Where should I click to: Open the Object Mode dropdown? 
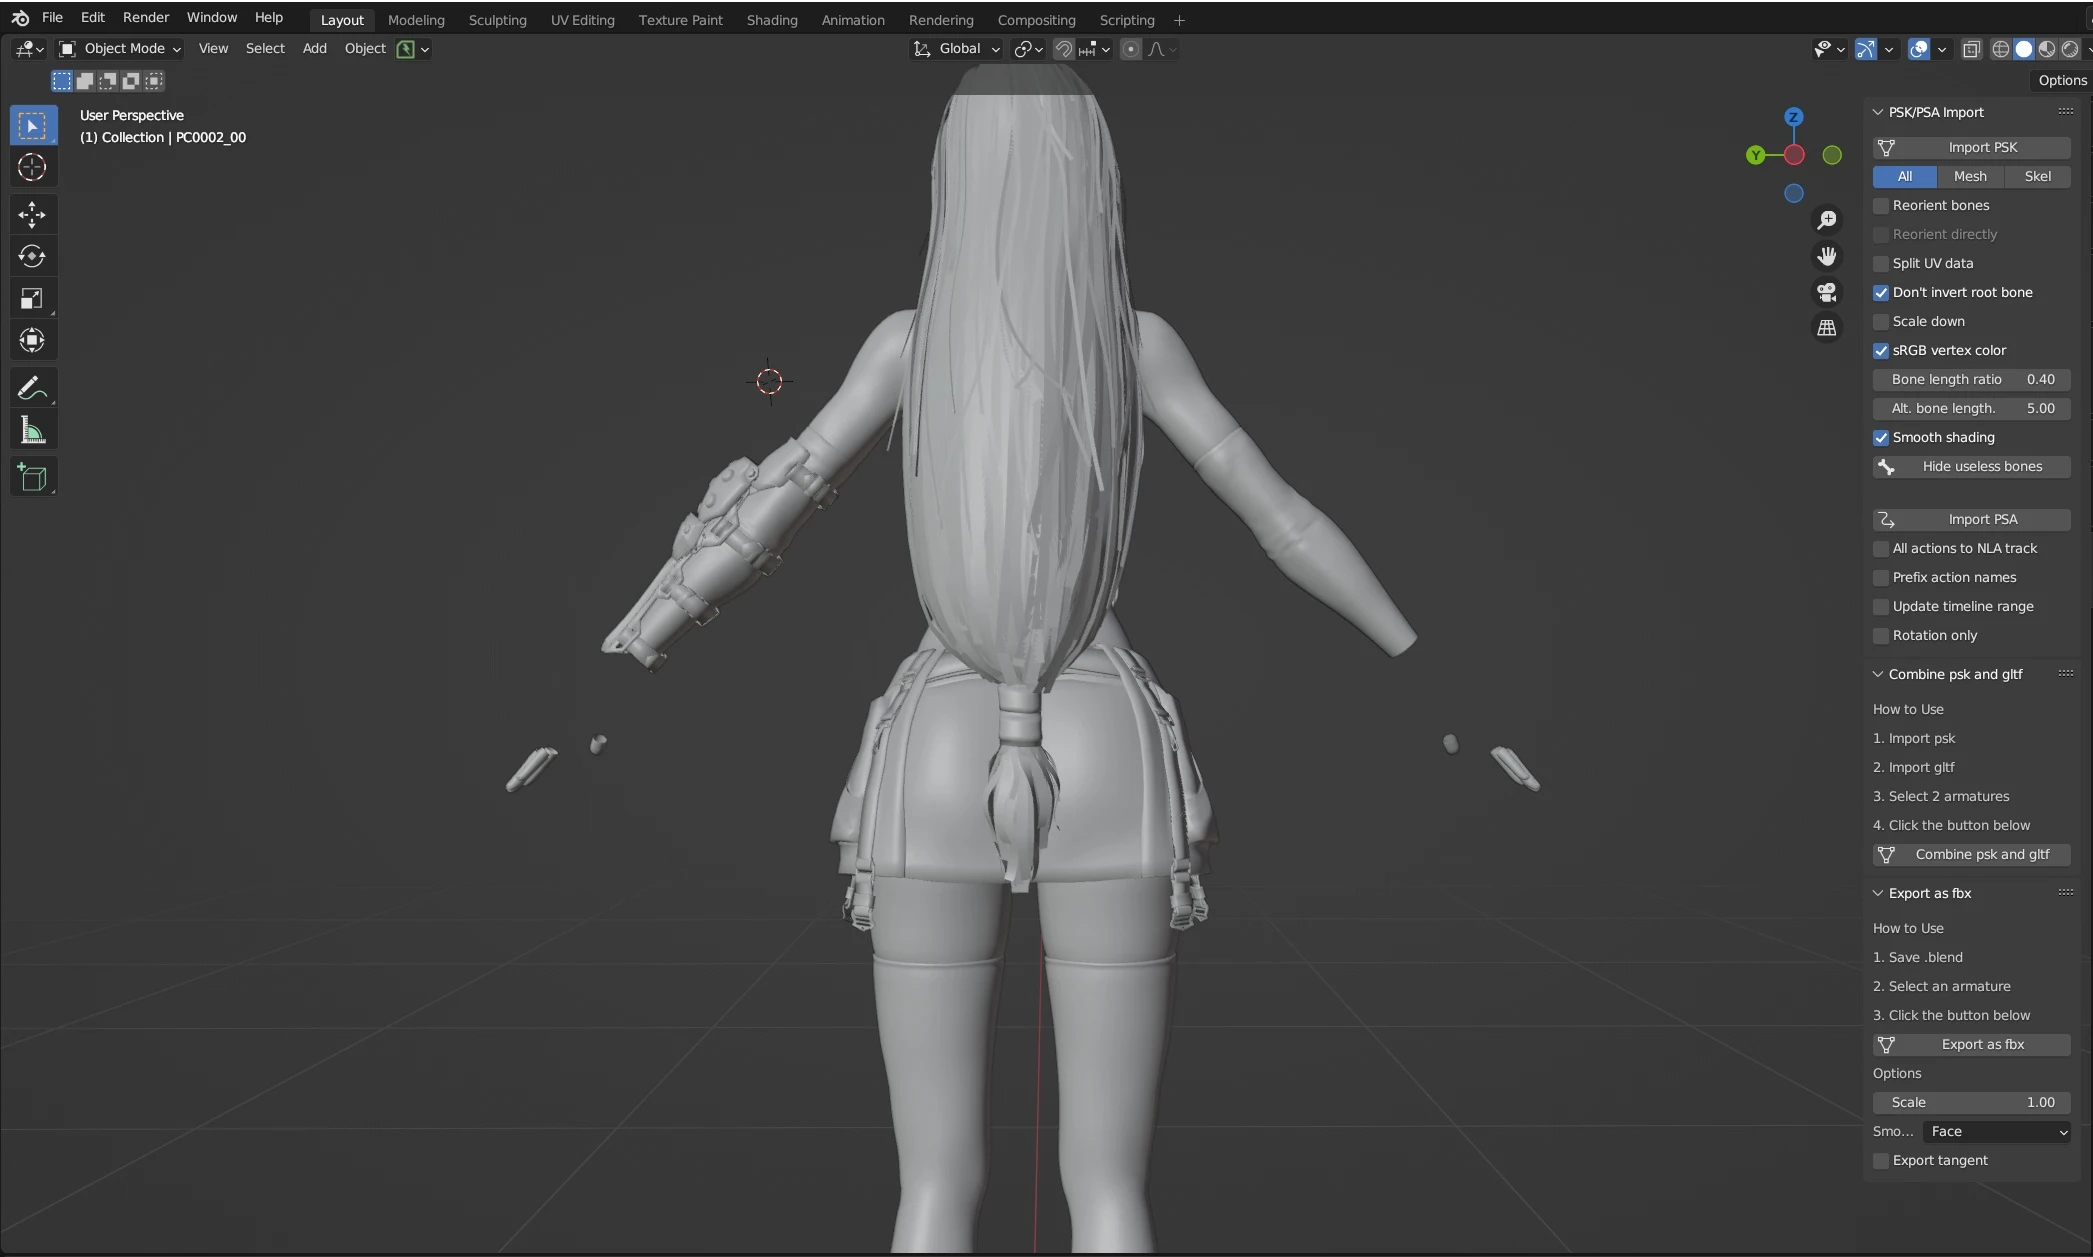point(121,49)
